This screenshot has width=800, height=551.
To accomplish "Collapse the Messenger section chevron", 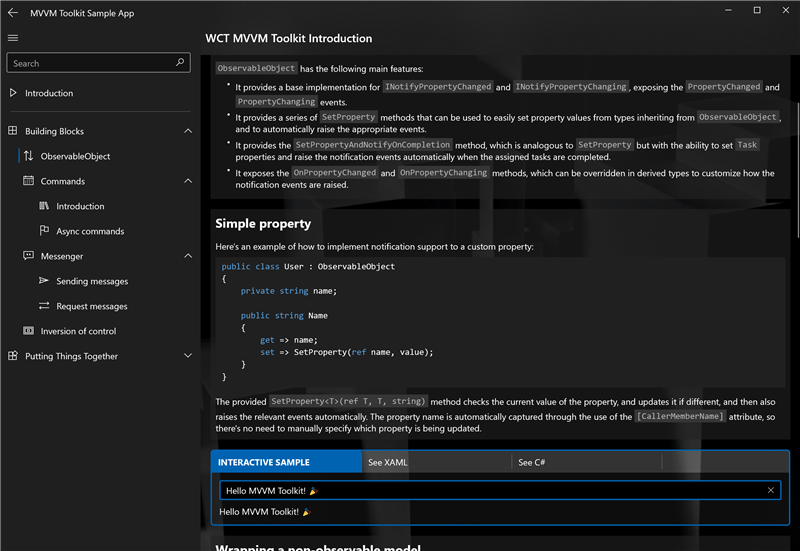I will coord(188,256).
